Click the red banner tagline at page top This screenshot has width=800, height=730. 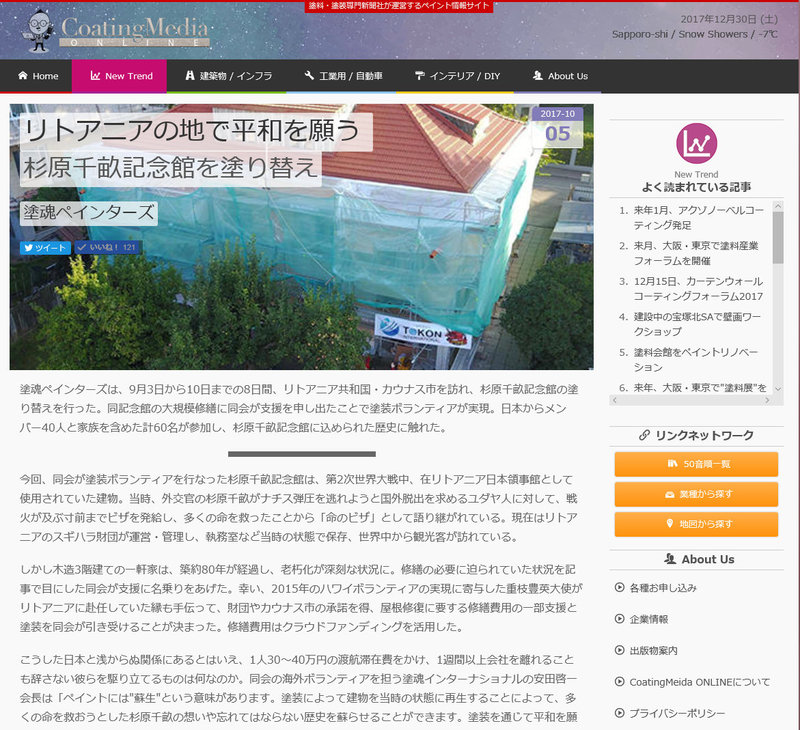pos(399,6)
